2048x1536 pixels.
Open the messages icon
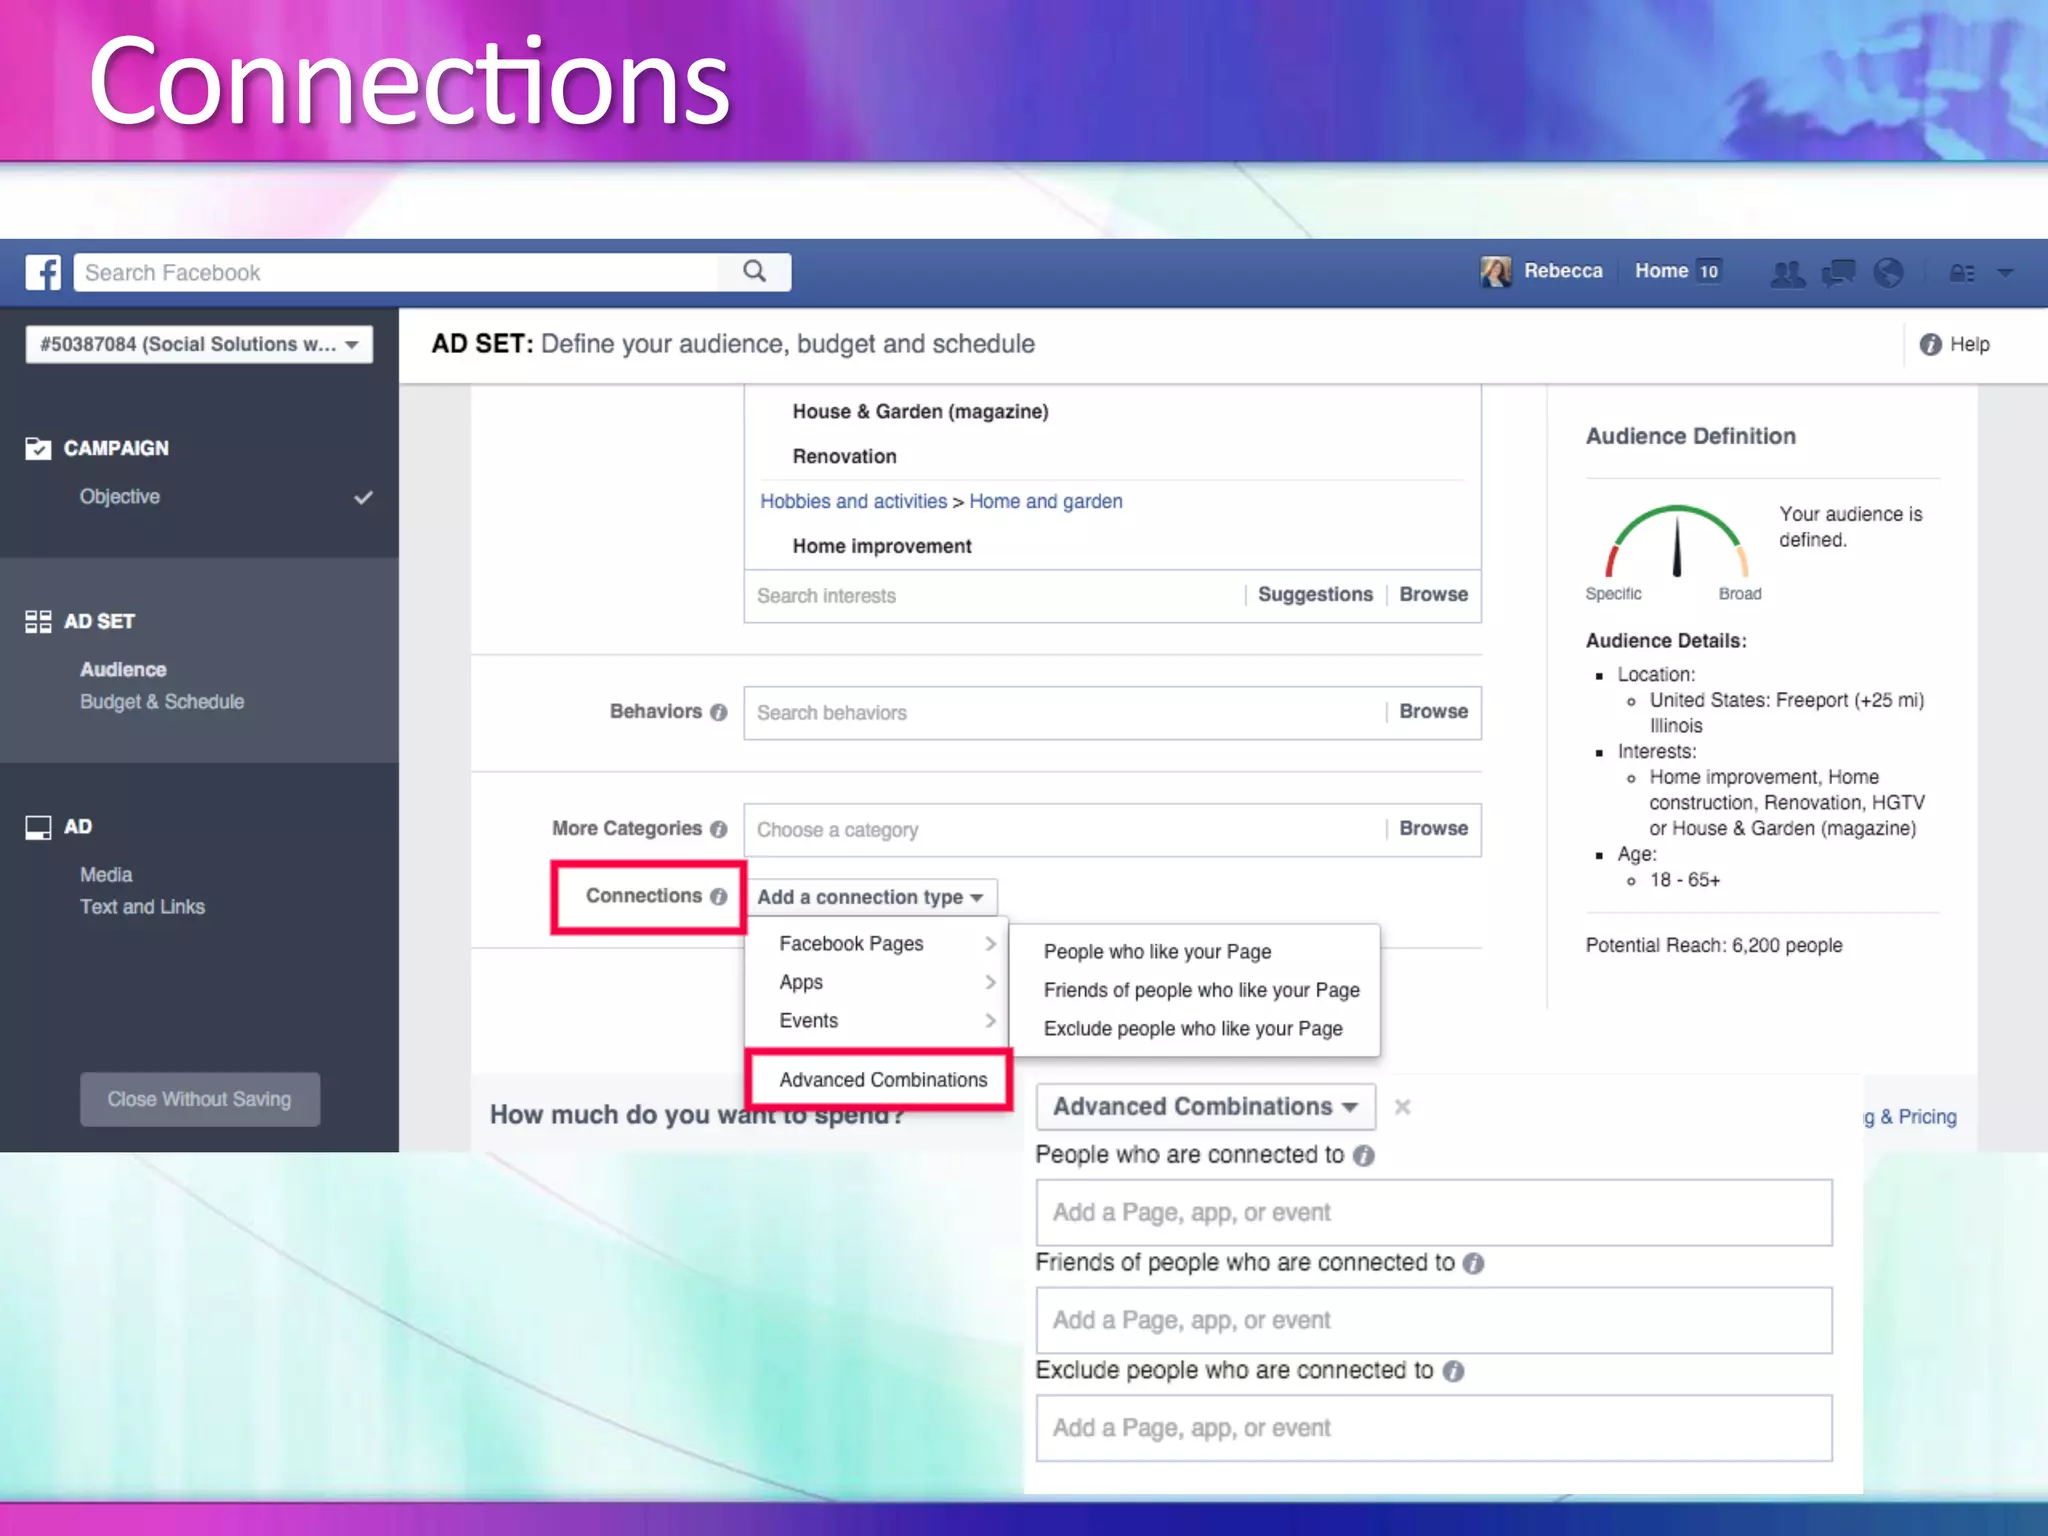point(1838,272)
